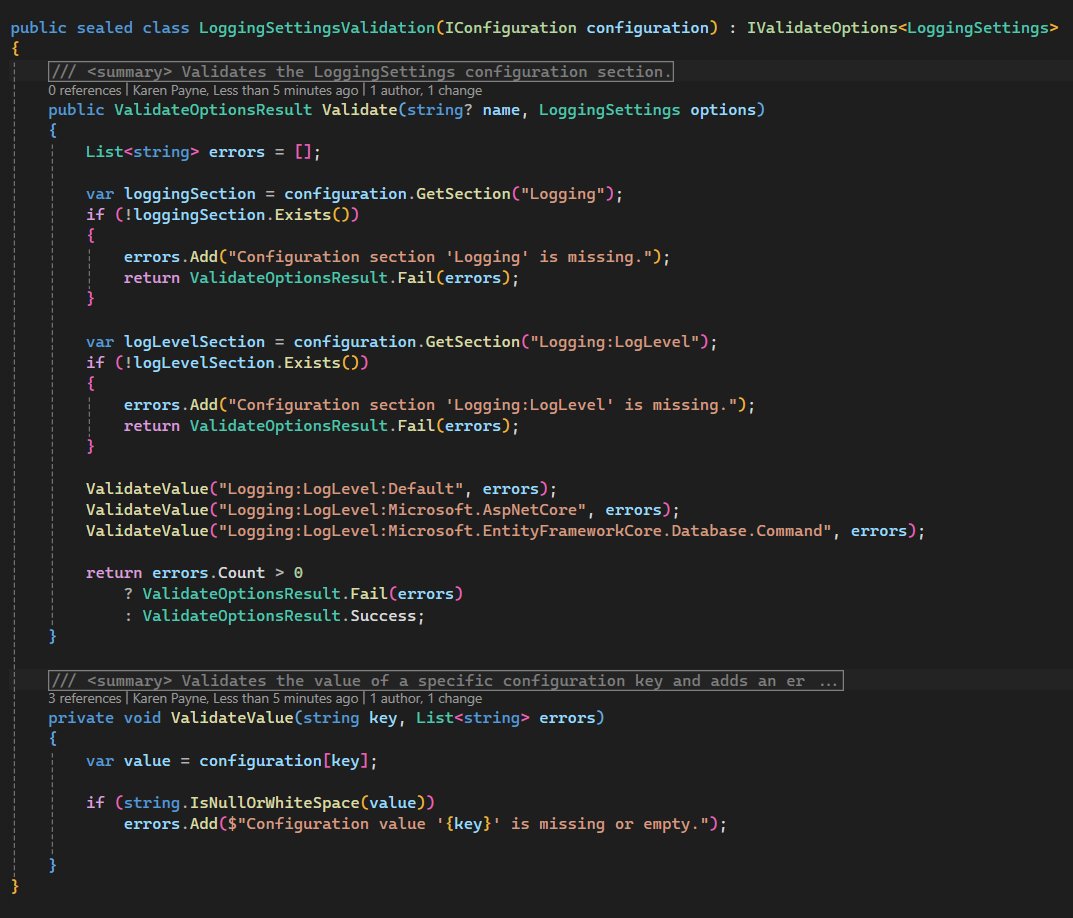Click the '3 references' CodeLens link
The width and height of the screenshot is (1073, 918).
click(x=84, y=698)
